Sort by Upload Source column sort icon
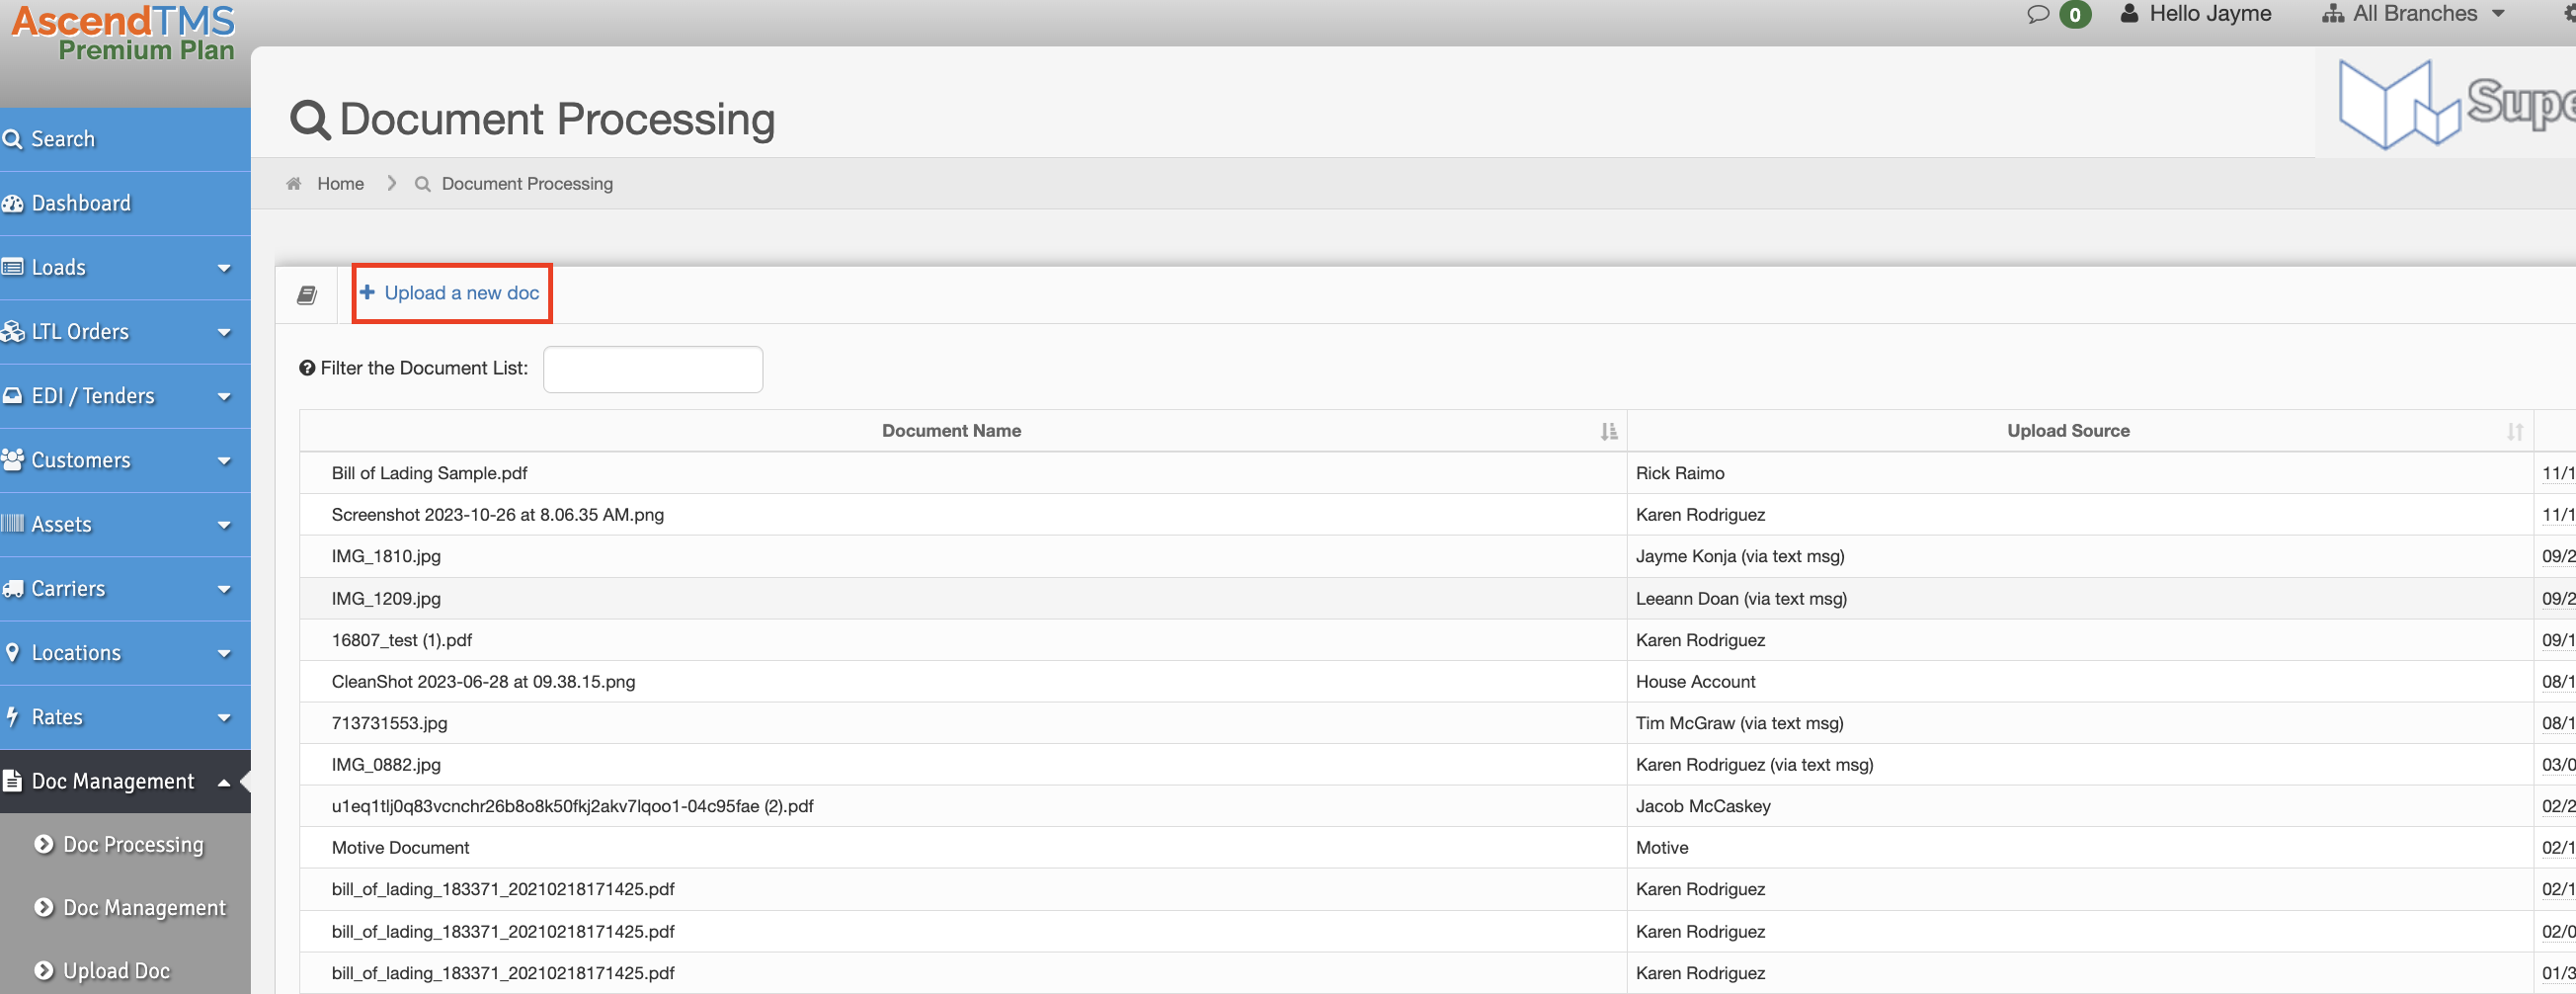The width and height of the screenshot is (2576, 994). [2514, 432]
